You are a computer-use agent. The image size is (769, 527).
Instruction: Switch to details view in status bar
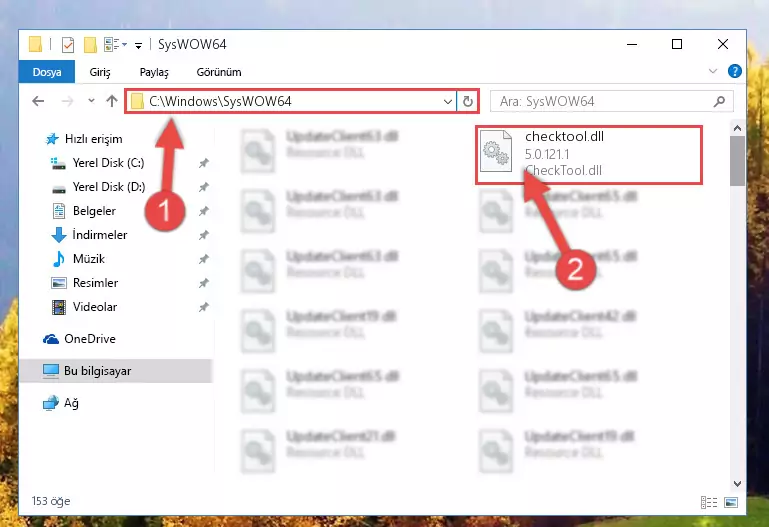click(709, 502)
